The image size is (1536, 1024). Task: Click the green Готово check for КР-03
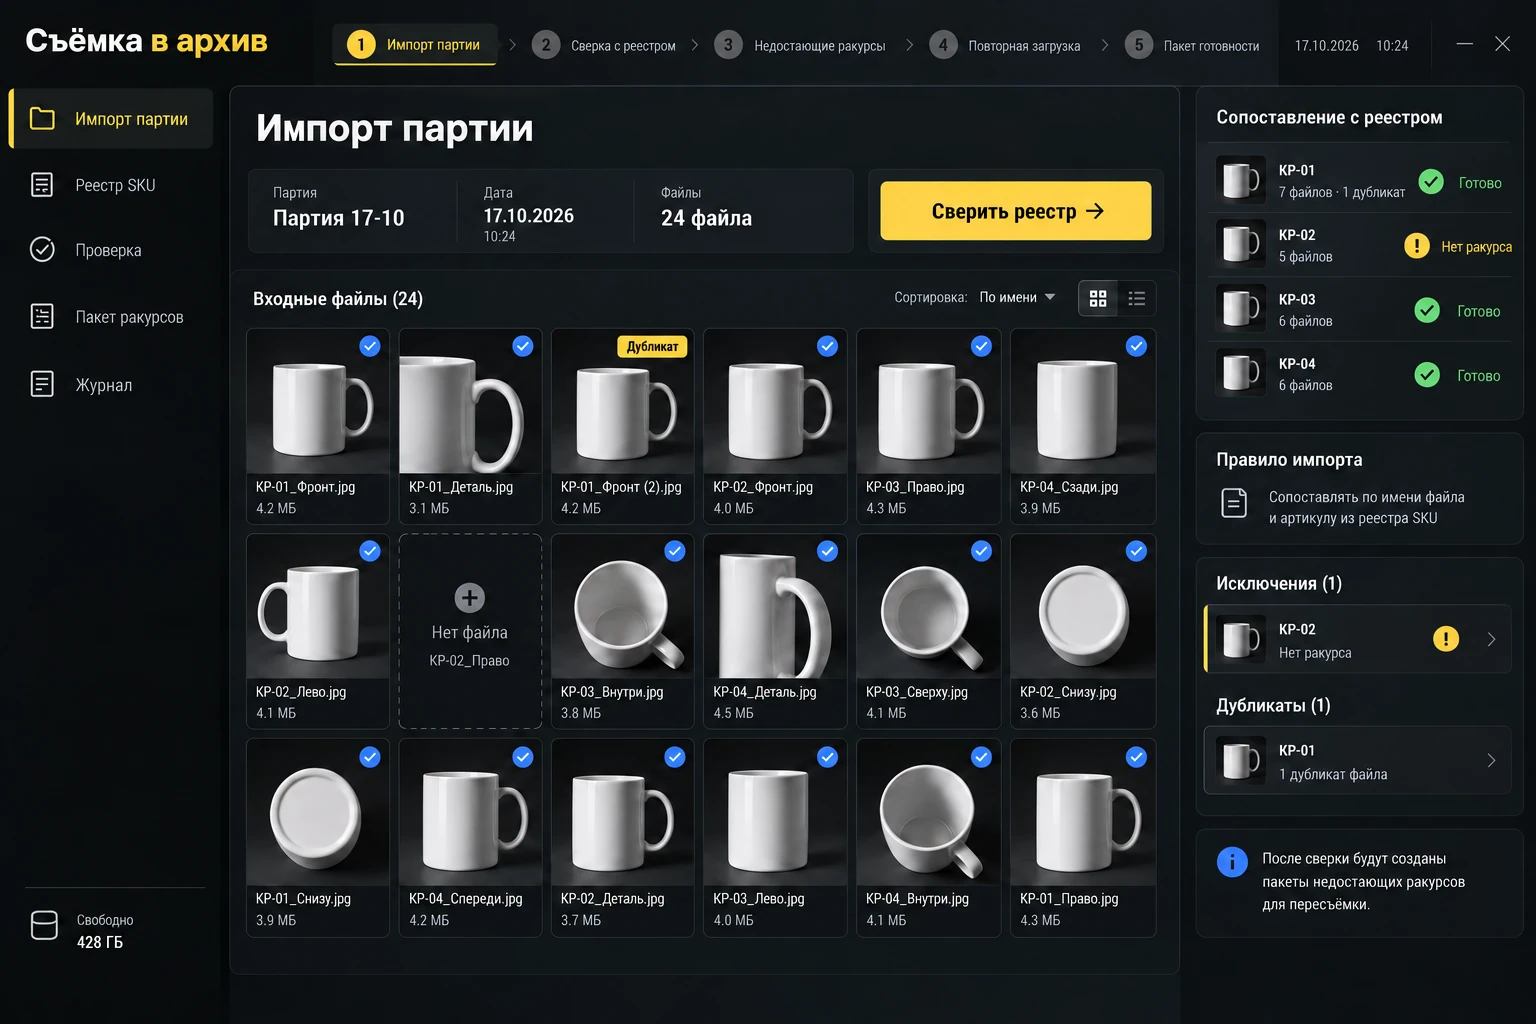1428,311
